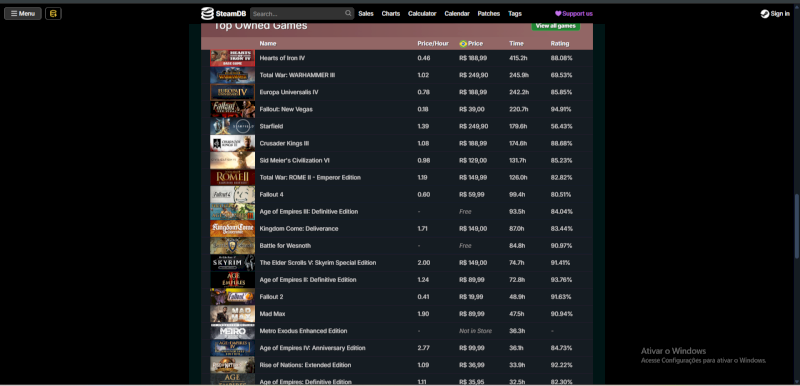The image size is (800, 386).
Task: Open the Kingdom Come: Deliverance link
Action: pos(299,229)
